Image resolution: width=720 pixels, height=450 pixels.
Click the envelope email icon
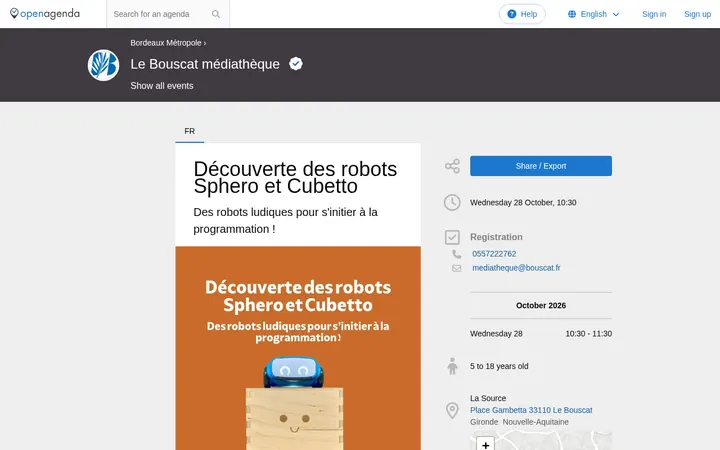coord(456,268)
